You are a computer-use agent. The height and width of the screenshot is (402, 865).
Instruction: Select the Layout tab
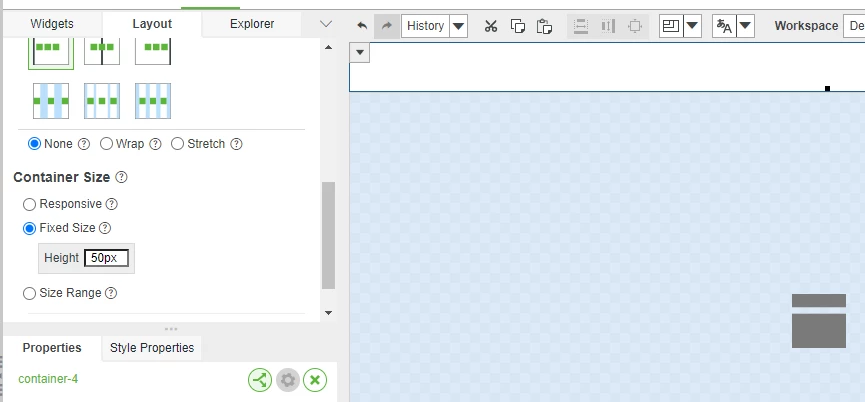152,24
